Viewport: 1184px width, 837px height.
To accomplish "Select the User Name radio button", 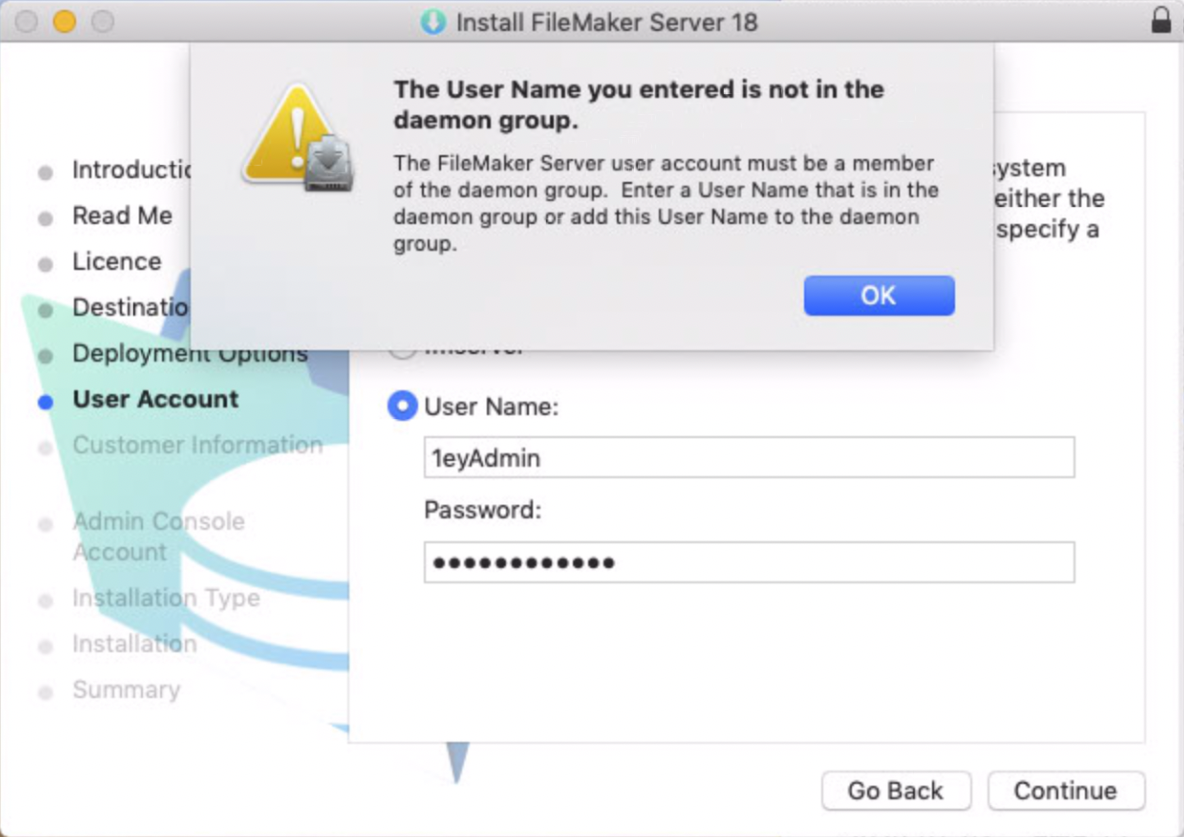I will tap(402, 406).
